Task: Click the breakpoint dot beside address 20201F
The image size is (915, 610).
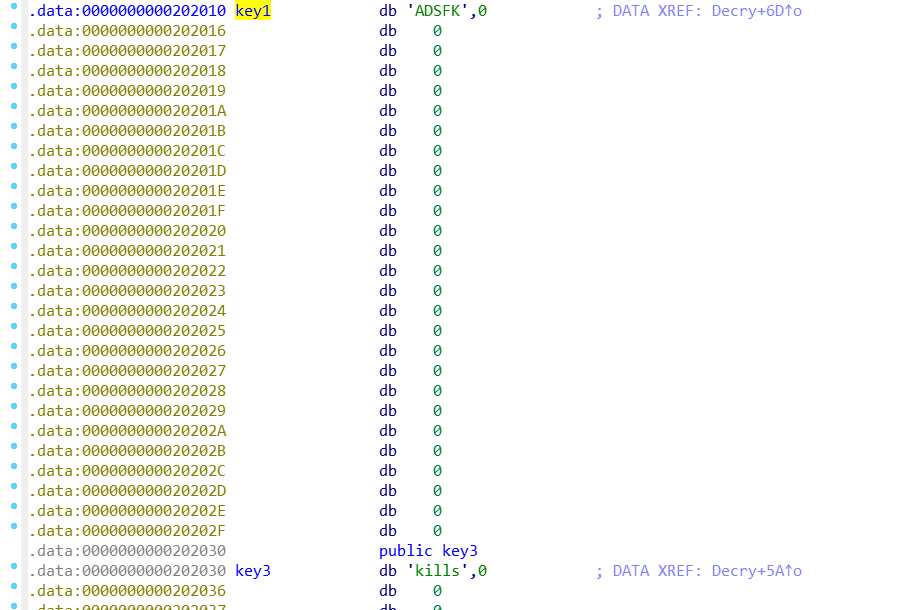Action: 14,205
